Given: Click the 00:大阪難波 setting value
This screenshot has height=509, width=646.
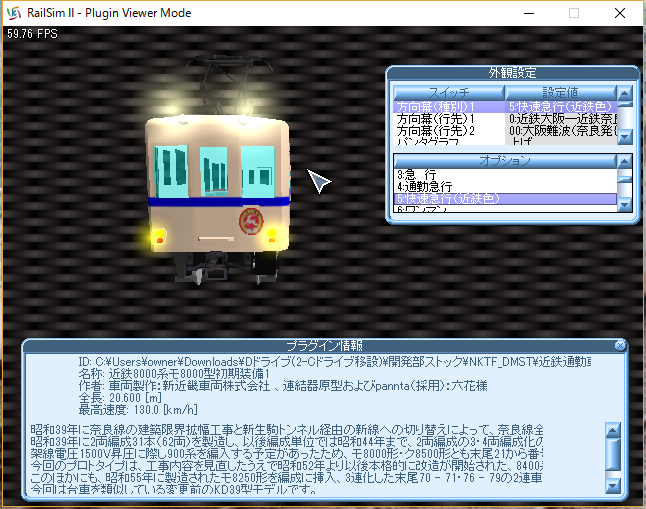Looking at the screenshot, I should pyautogui.click(x=561, y=131).
